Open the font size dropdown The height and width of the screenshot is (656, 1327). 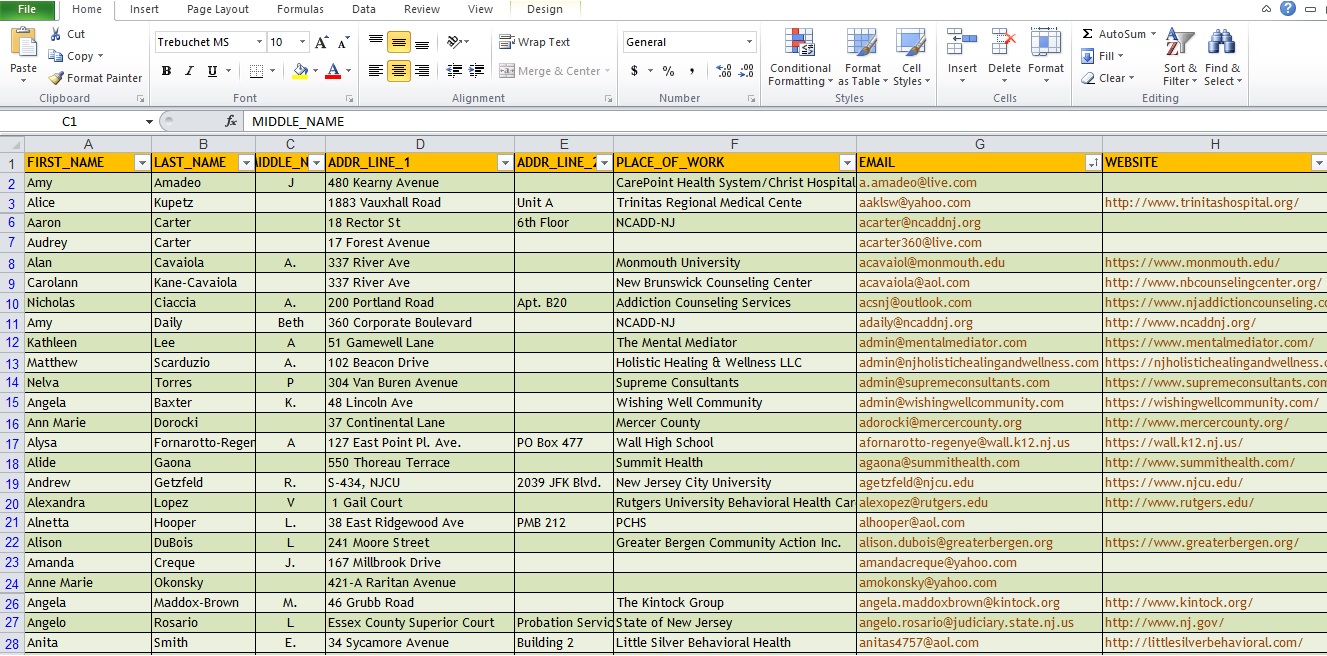(x=303, y=42)
